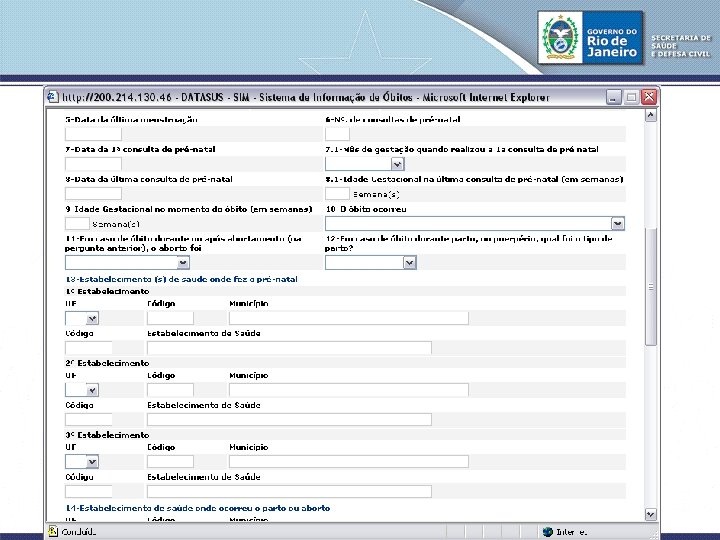The image size is (720, 540).
Task: Focus município Código field of 1º Estabelecimento
Action: [170, 318]
